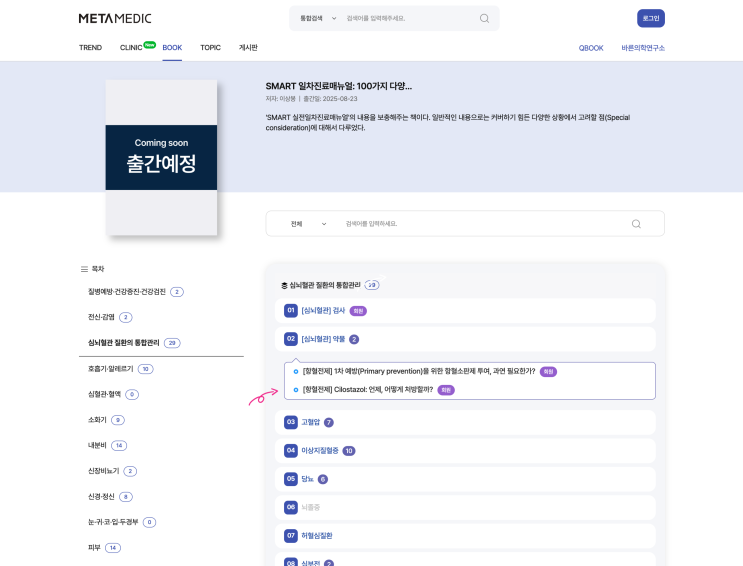743x566 pixels.
Task: Select 내분비 chapter in table of contents
Action: [x=97, y=446]
